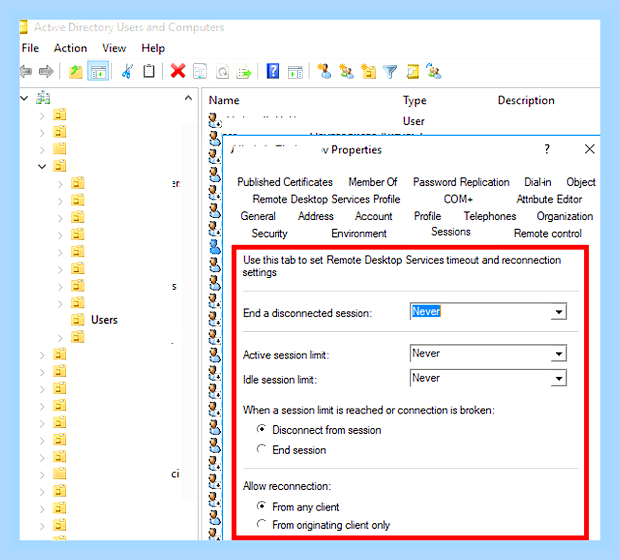Select the highlighted blue user icon in list
This screenshot has height=560, width=620.
pyautogui.click(x=215, y=247)
